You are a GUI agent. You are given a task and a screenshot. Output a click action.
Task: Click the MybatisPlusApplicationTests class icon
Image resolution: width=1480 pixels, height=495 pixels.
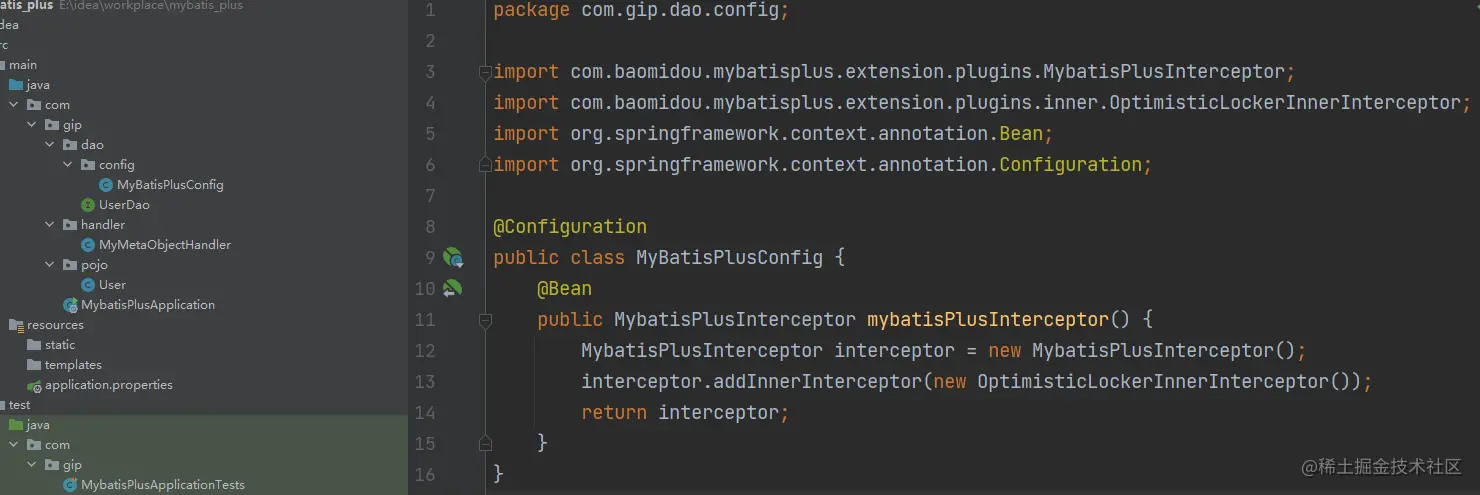70,485
